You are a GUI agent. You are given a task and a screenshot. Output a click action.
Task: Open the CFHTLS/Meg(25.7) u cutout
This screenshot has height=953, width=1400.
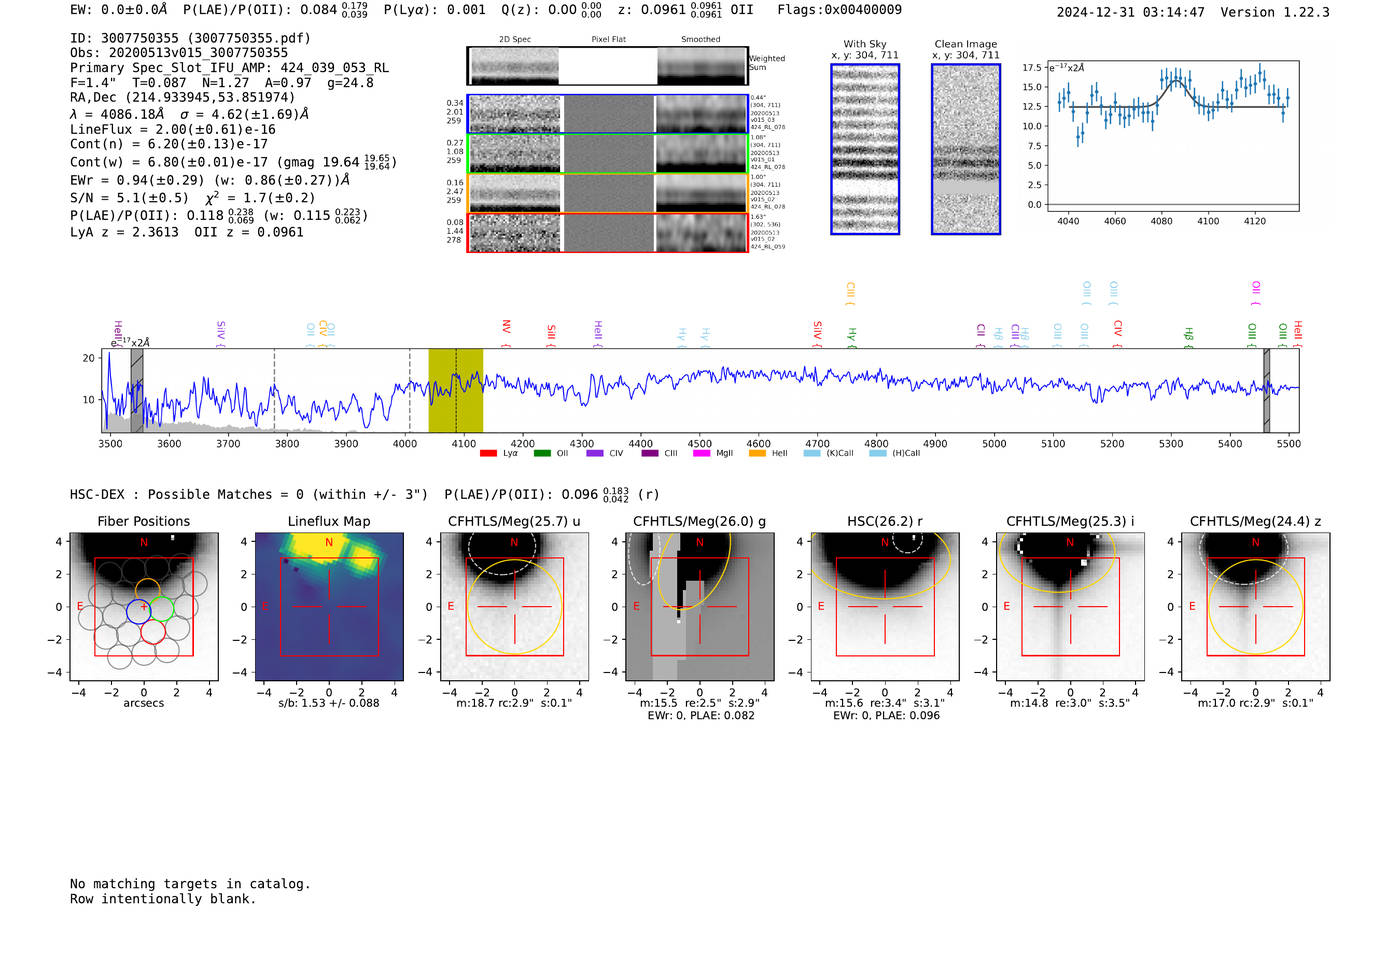[x=514, y=607]
